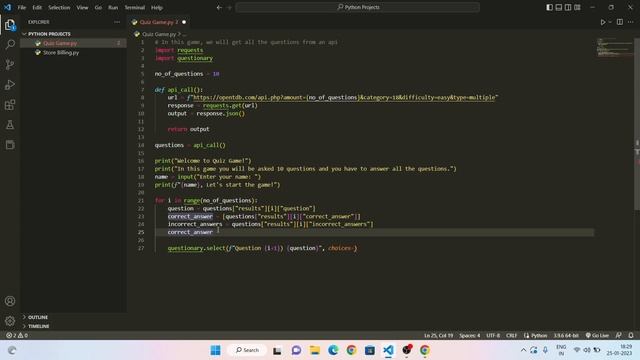This screenshot has height=360, width=640.
Task: Open the Selection menu
Action: 59,7
